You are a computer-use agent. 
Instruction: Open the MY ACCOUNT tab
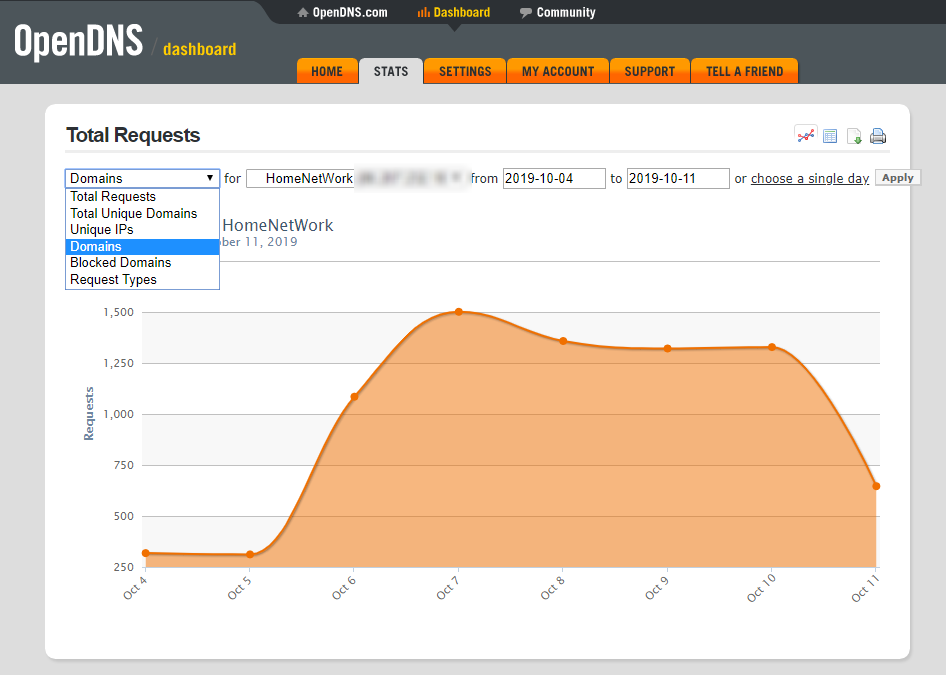point(558,71)
